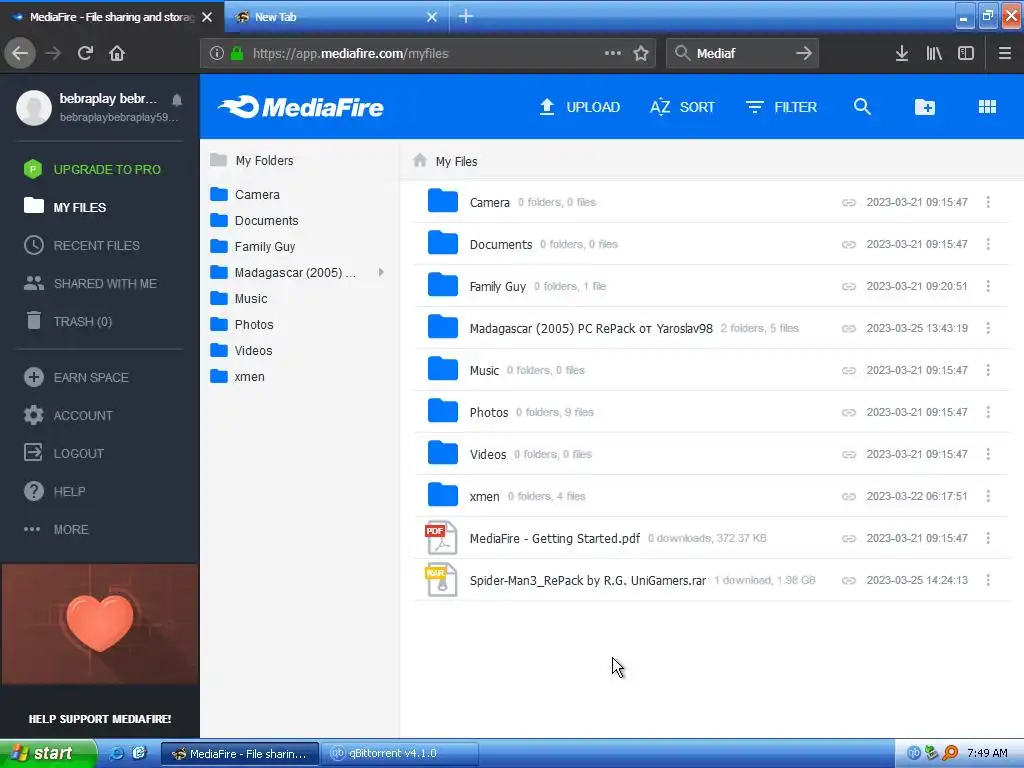Click link icon on Spider-Man3 rar row
The height and width of the screenshot is (768, 1024).
[848, 581]
